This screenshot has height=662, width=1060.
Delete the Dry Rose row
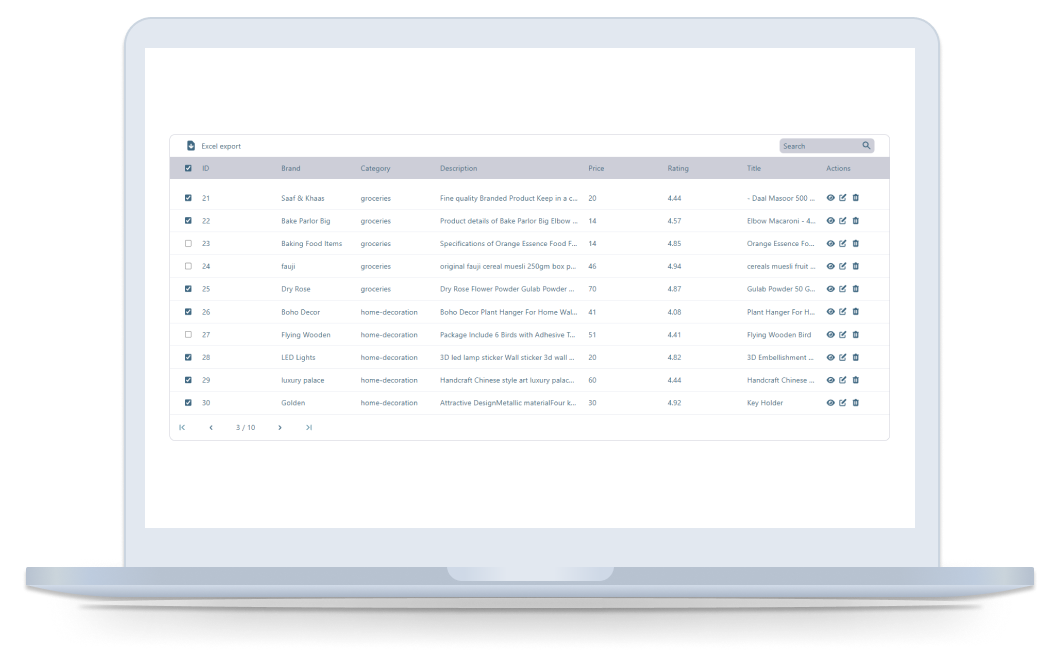856,289
